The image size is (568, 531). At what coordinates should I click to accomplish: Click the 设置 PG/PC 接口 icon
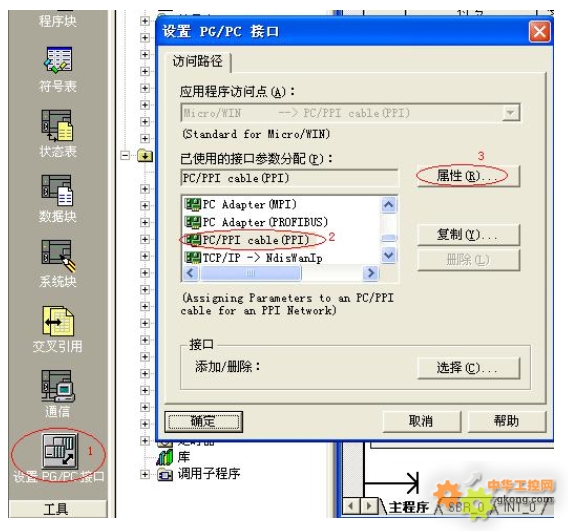coord(60,451)
